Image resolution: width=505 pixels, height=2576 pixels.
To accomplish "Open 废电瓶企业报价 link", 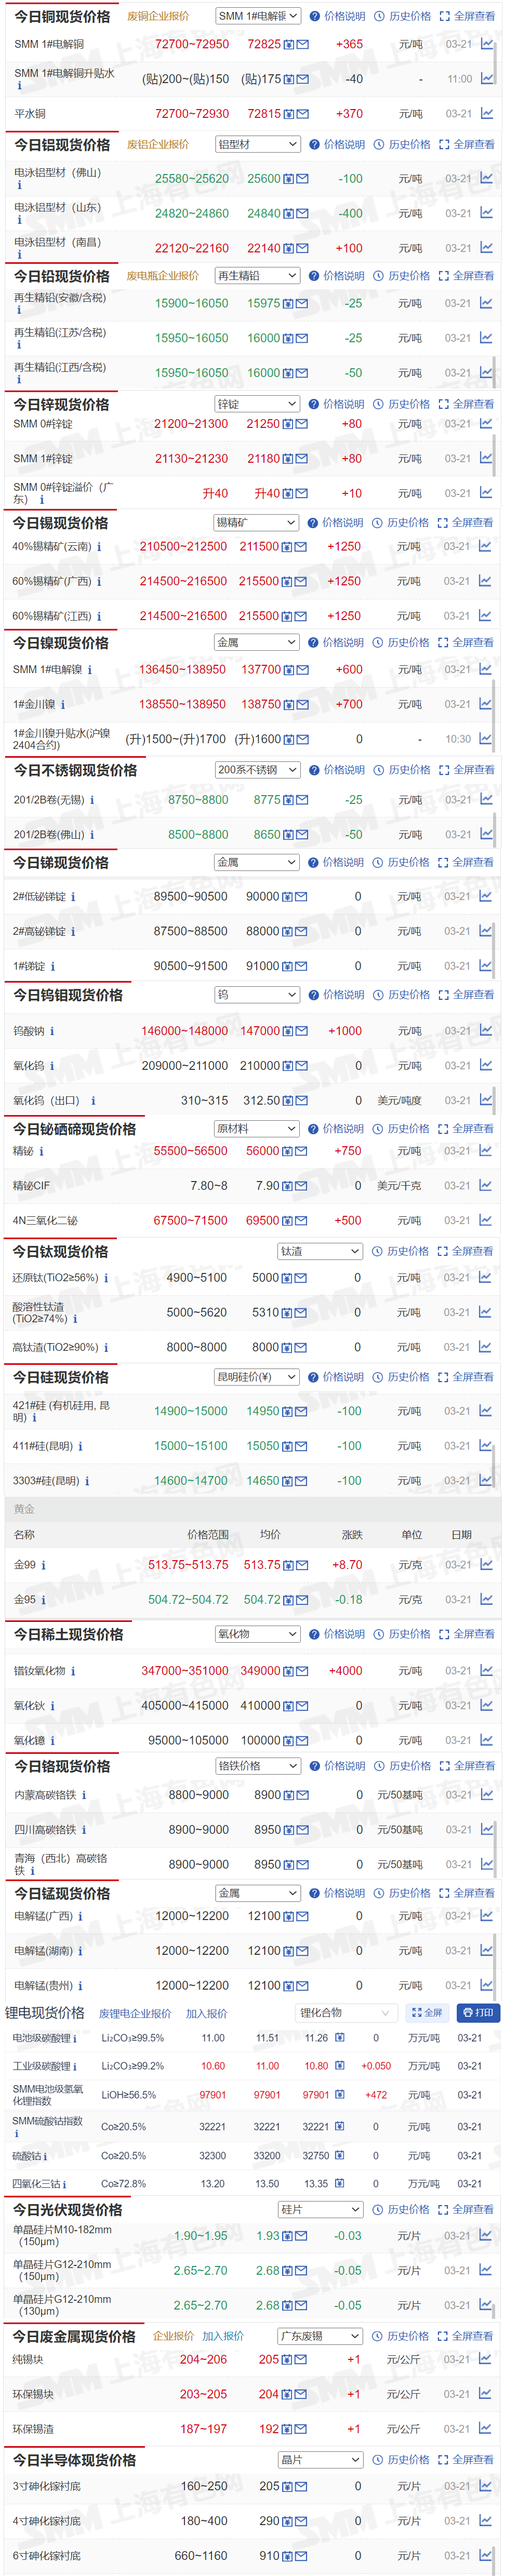I will pyautogui.click(x=162, y=276).
